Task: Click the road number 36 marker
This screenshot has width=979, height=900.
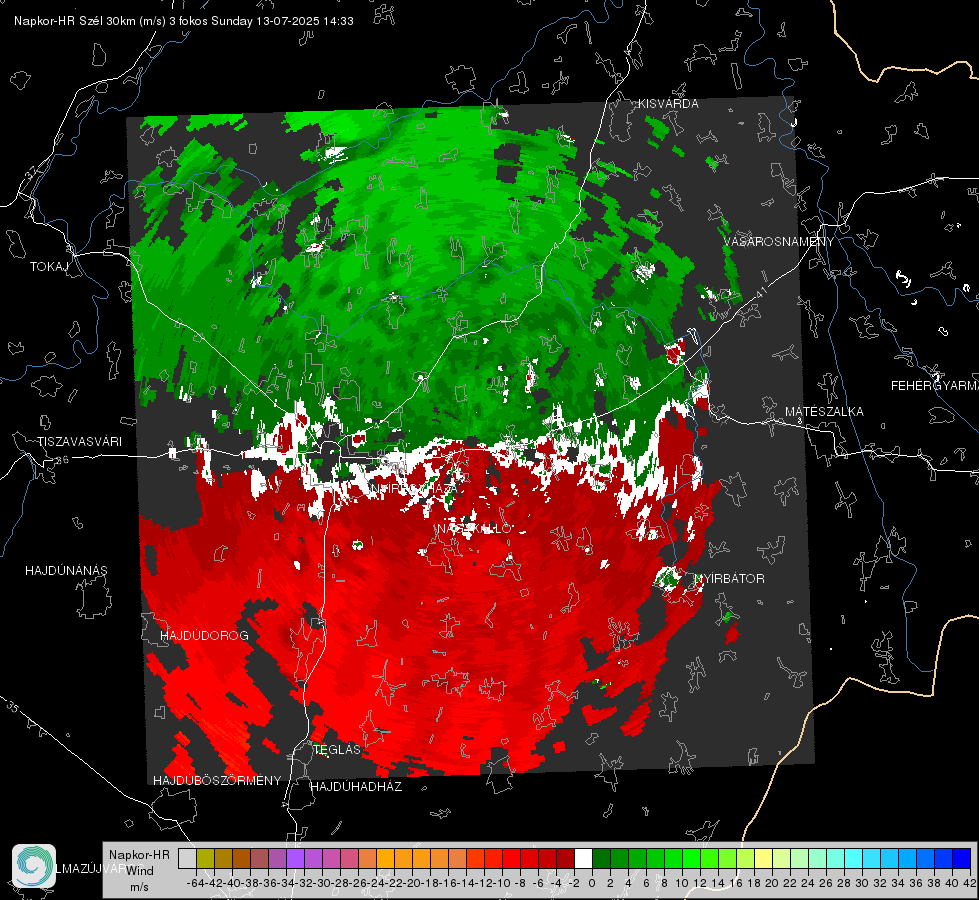Action: [x=62, y=460]
